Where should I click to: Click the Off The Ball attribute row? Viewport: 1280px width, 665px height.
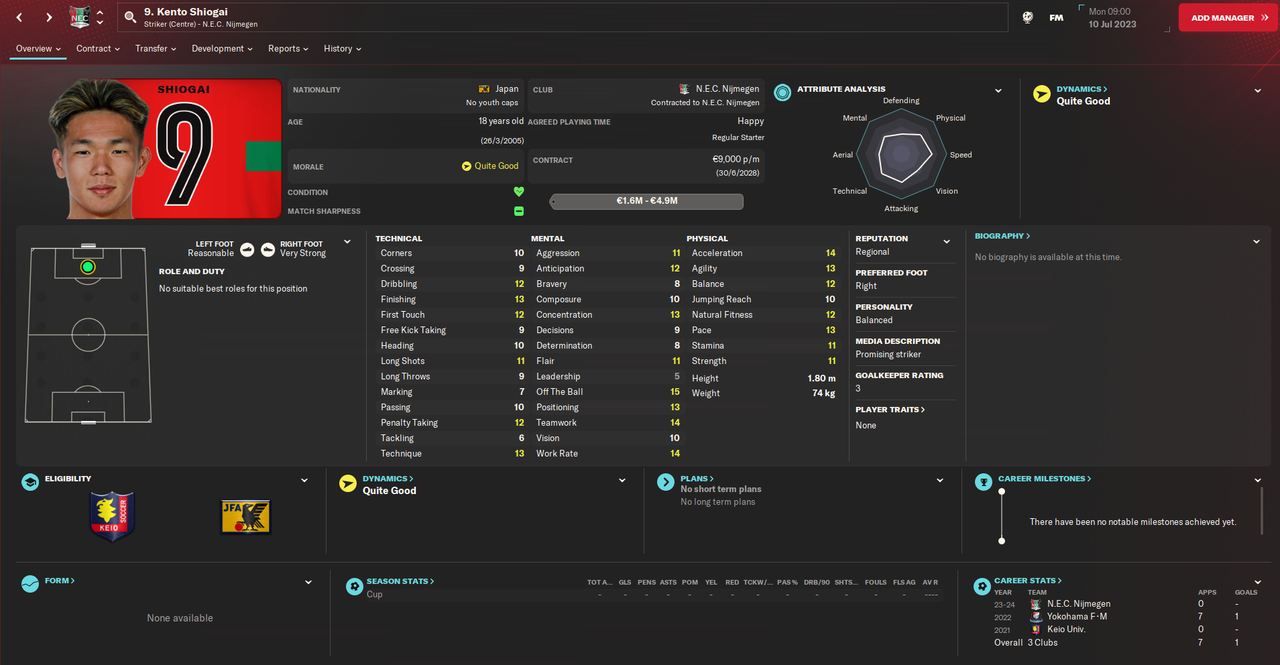point(606,392)
